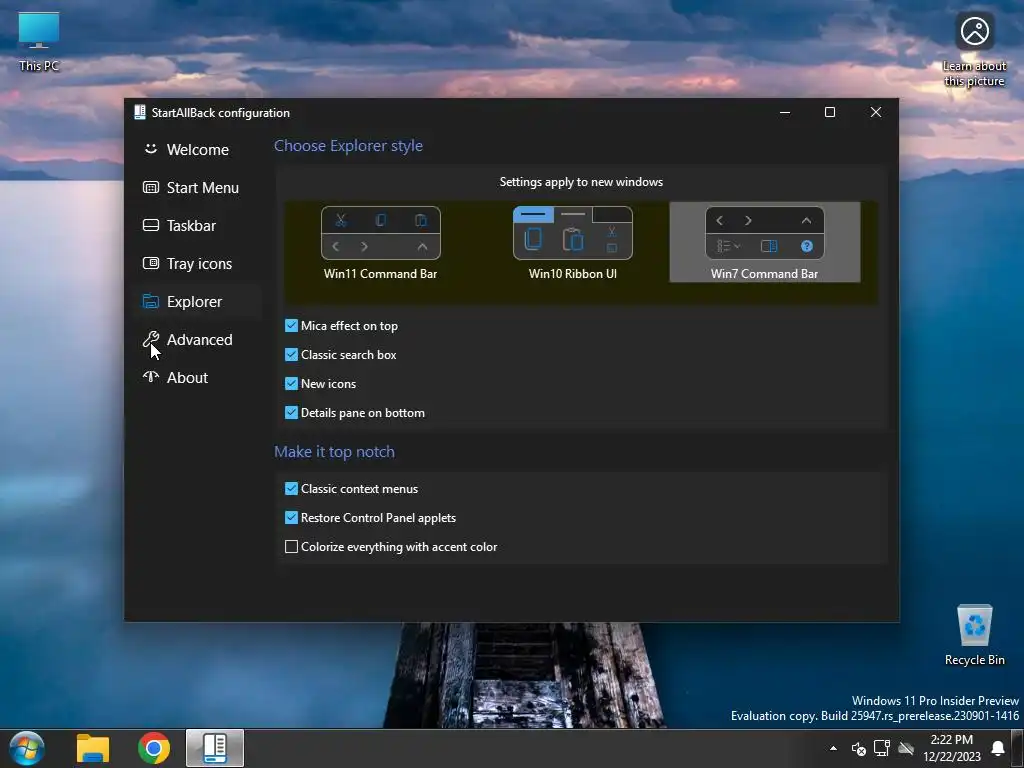Enable Colorize everything with accent color
The height and width of the screenshot is (768, 1024).
coord(291,547)
